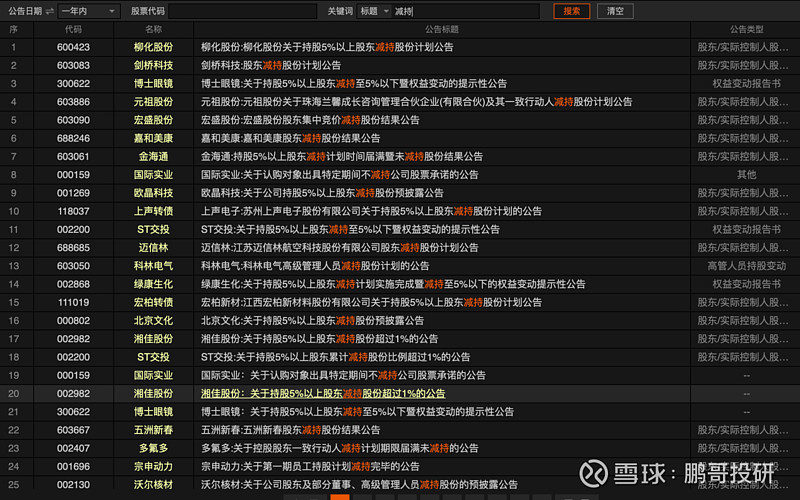Open the 元祖股份 珠海兰馨 announcement title
The height and width of the screenshot is (500, 800).
416,102
